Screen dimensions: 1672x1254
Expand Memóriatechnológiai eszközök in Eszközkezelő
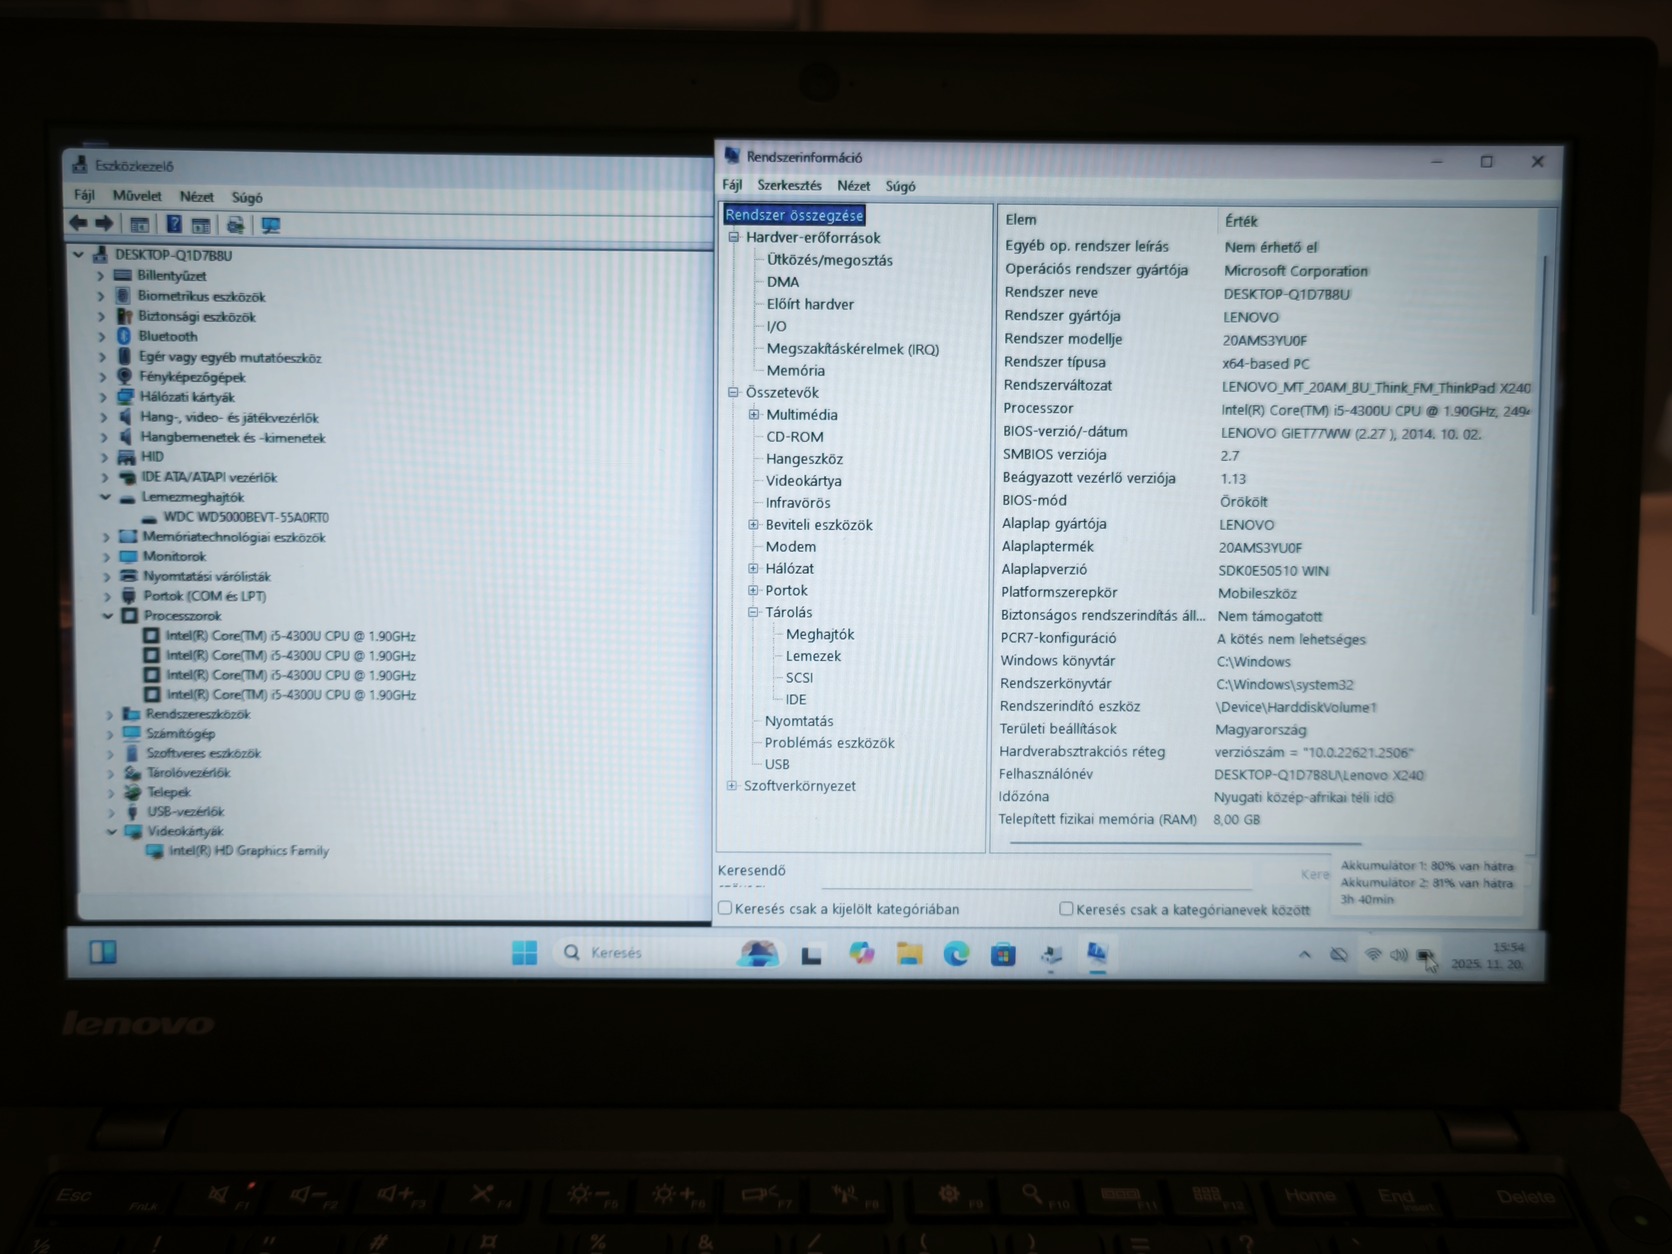tap(106, 537)
